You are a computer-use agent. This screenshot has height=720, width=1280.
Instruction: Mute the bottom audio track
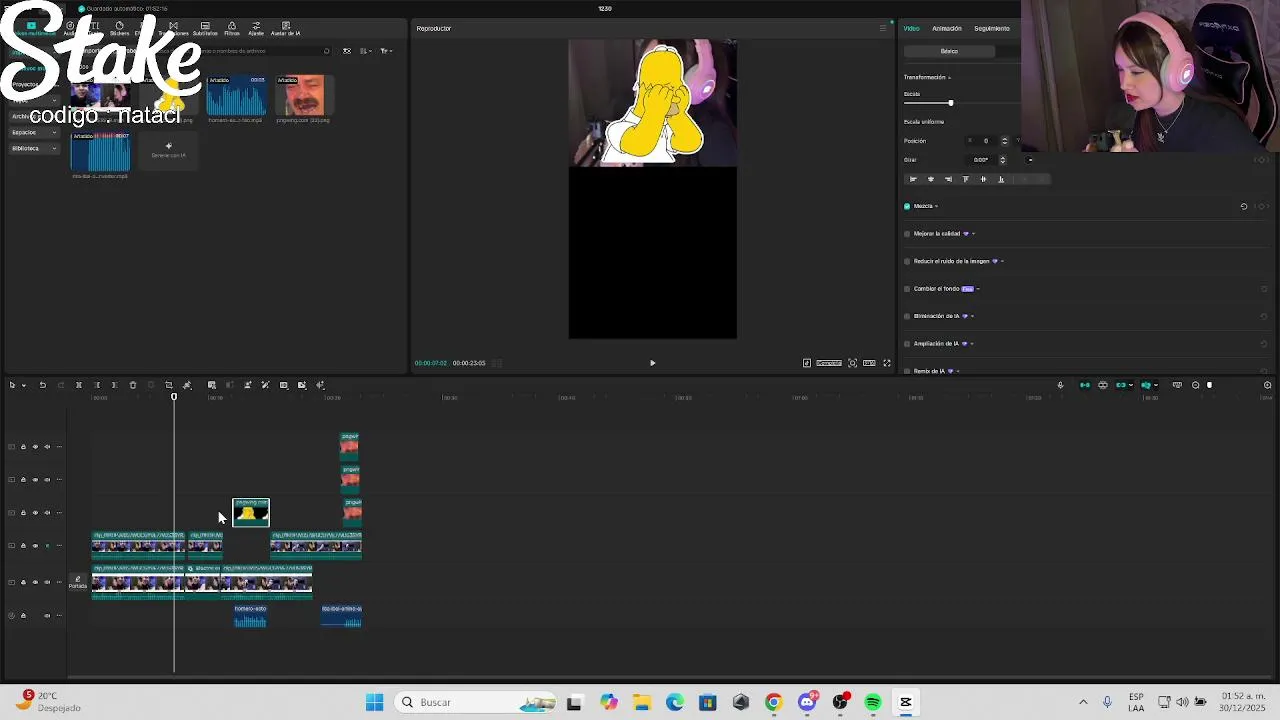[47, 616]
